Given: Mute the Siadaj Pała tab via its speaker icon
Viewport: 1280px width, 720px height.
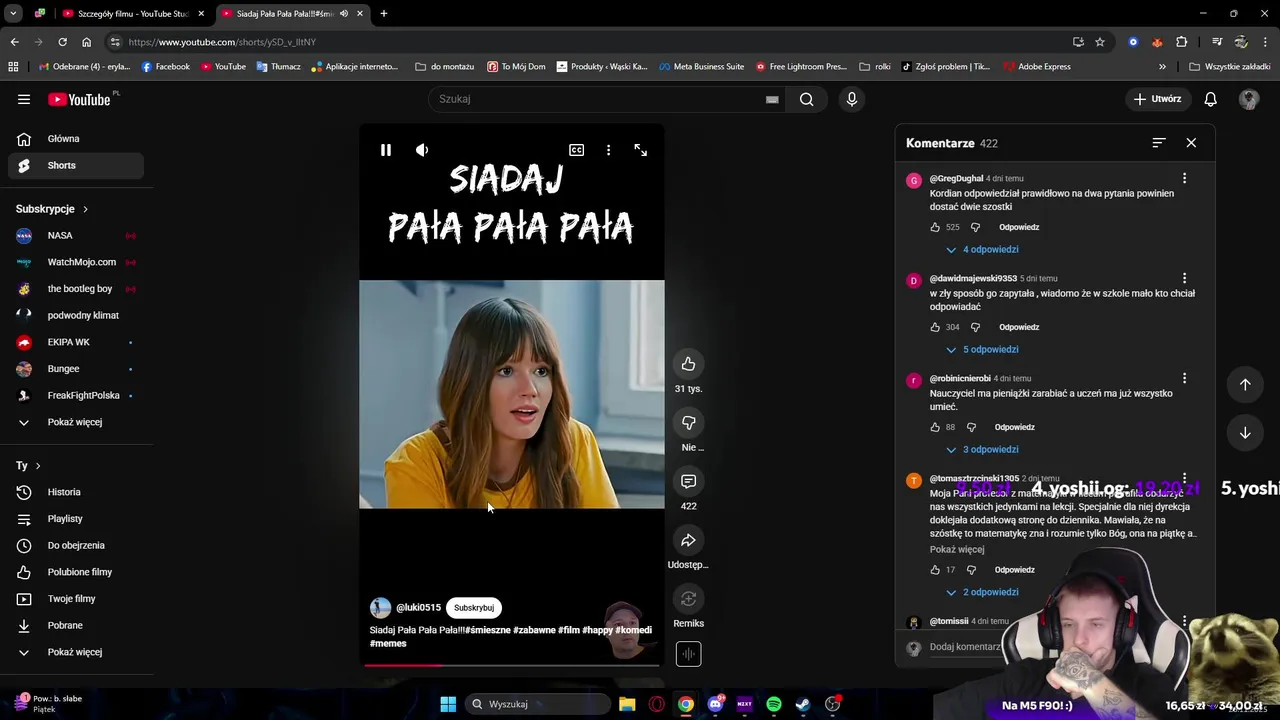Looking at the screenshot, I should click(344, 13).
